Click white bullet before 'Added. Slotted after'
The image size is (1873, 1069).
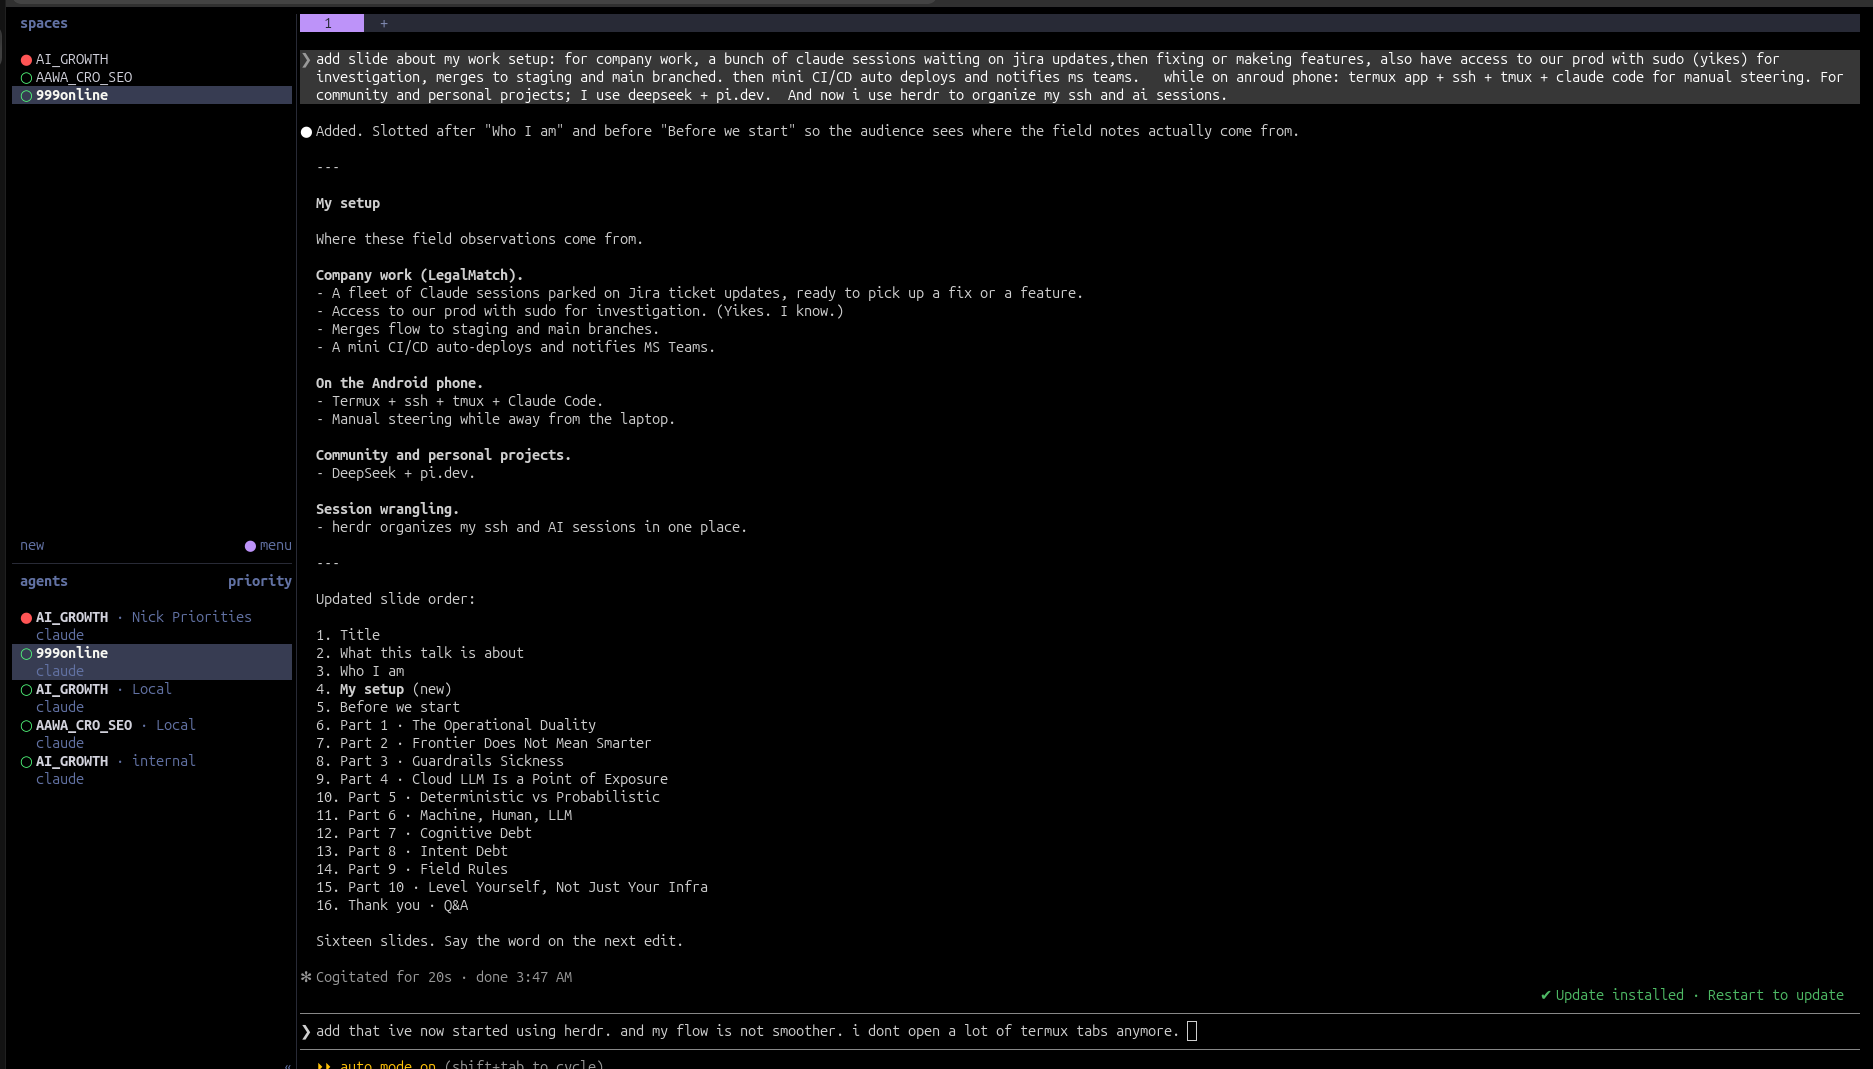coord(307,132)
